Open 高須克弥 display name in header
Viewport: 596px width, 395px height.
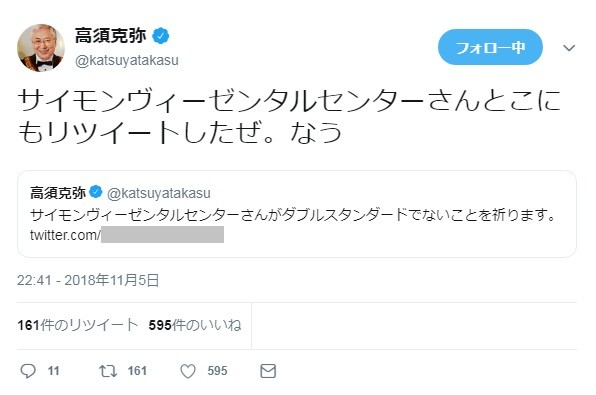111,36
